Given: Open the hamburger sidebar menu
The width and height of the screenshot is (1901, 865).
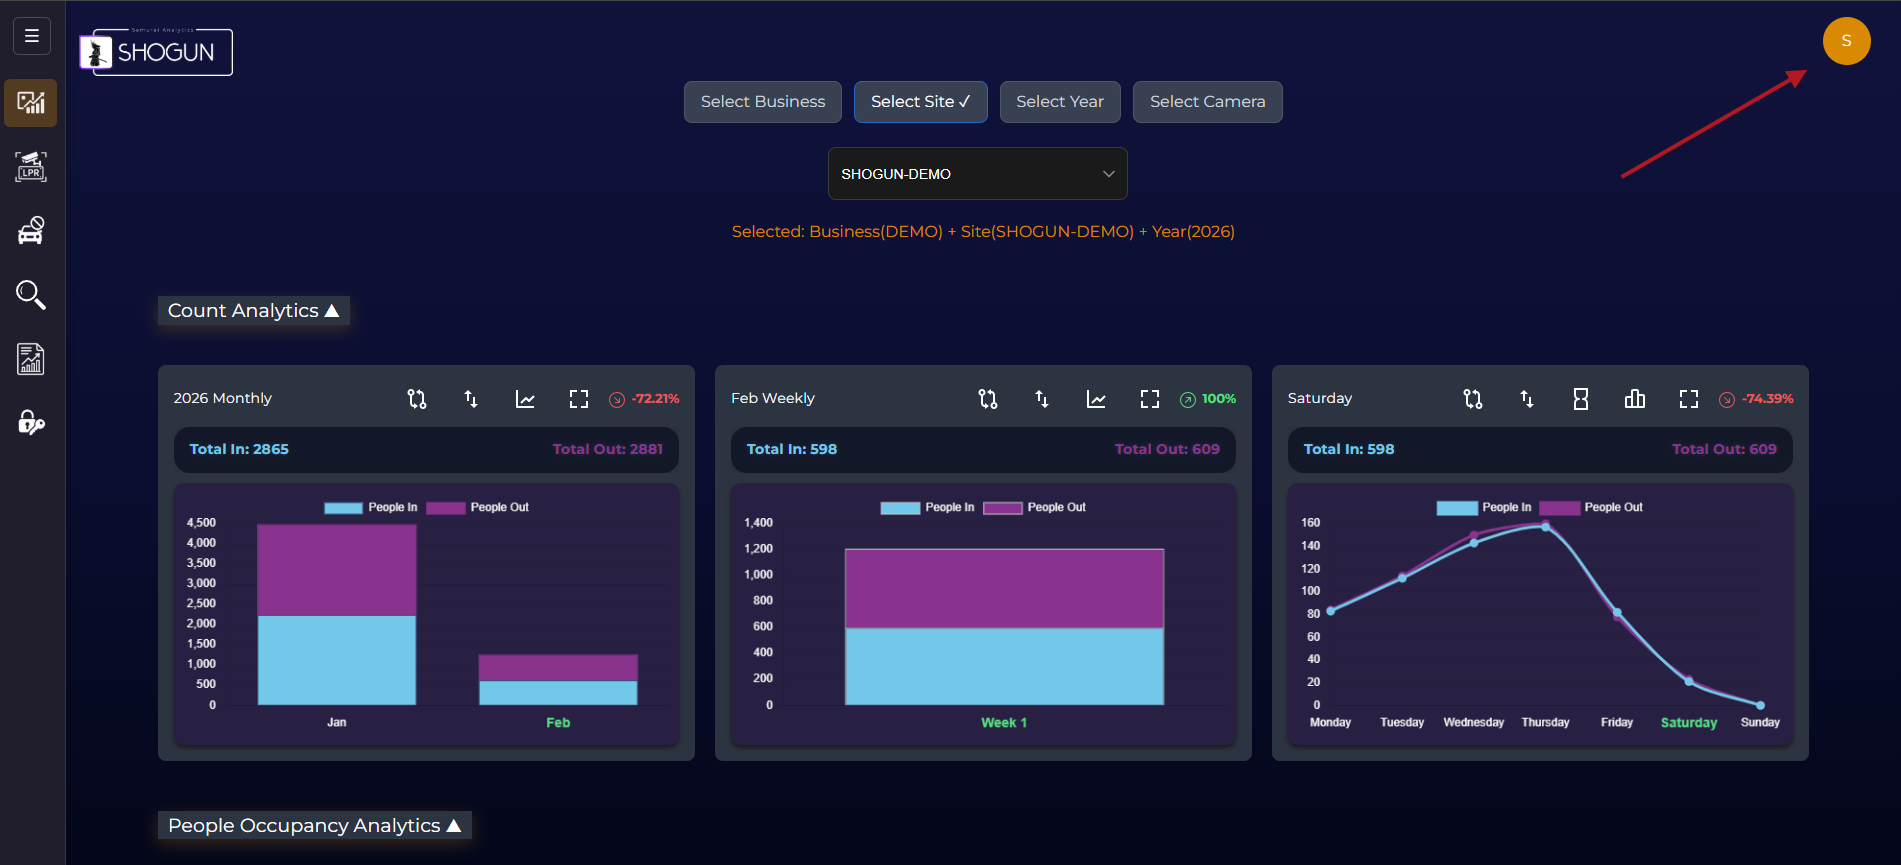Looking at the screenshot, I should click(32, 37).
